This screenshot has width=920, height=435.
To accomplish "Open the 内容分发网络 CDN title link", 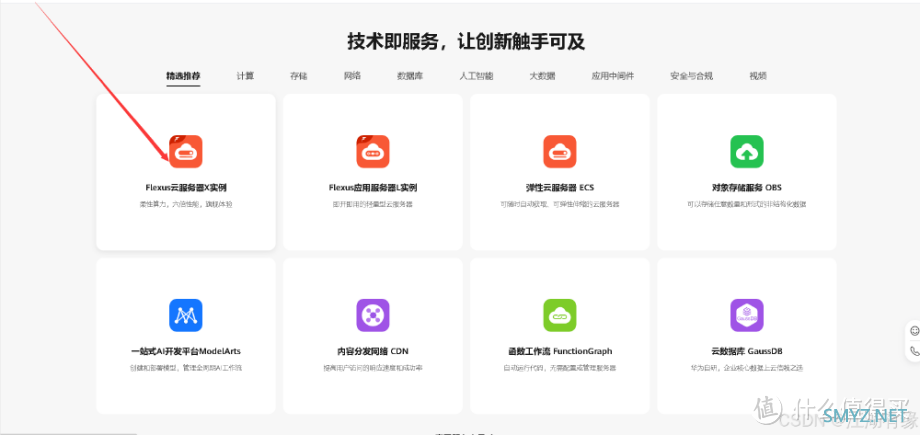I will coord(373,352).
